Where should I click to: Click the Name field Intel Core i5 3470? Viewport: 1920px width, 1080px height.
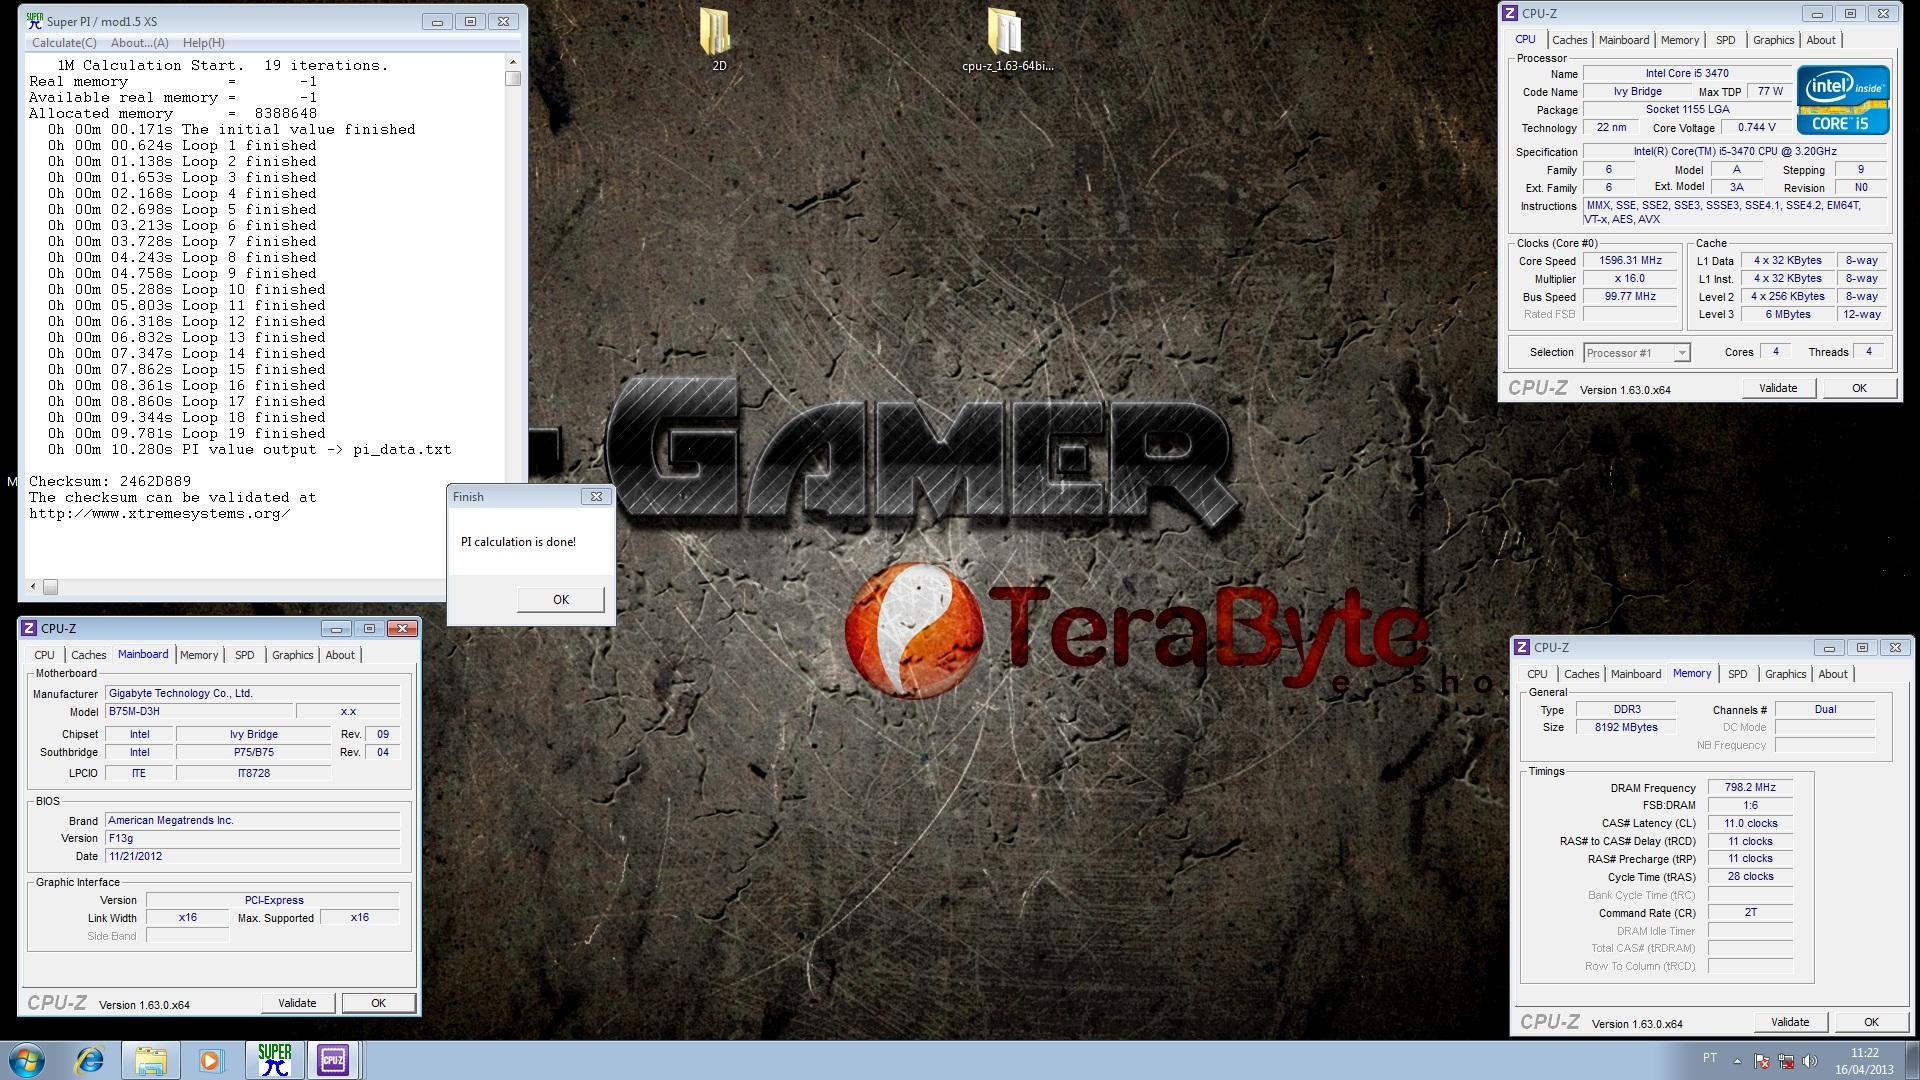(x=1686, y=73)
